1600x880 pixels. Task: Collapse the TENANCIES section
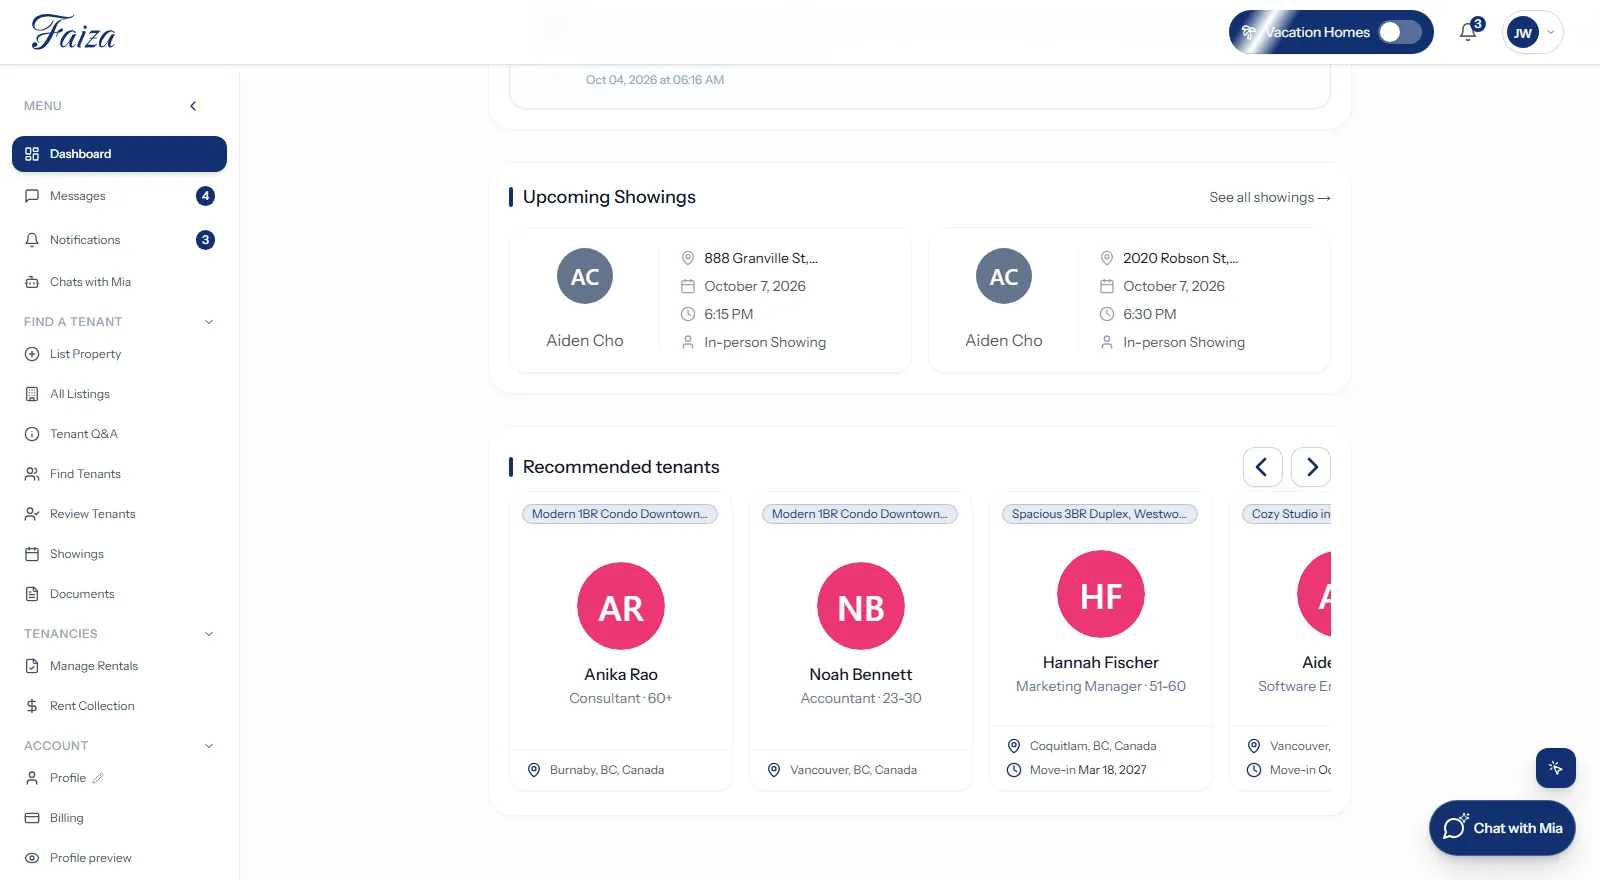[209, 634]
